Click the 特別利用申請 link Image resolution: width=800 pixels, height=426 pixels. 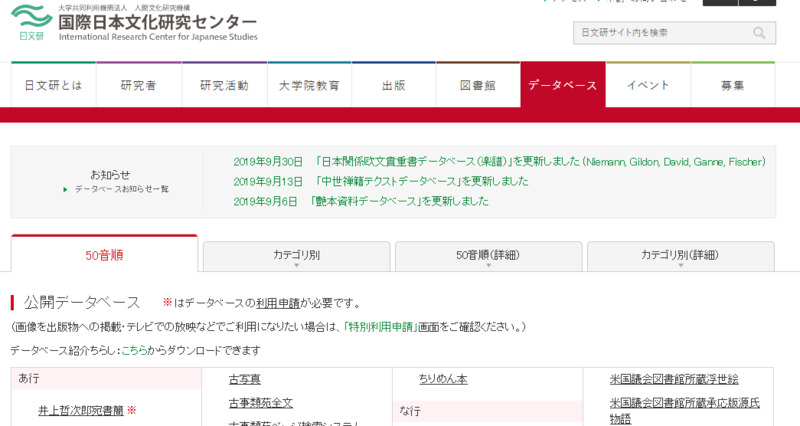pyautogui.click(x=382, y=327)
